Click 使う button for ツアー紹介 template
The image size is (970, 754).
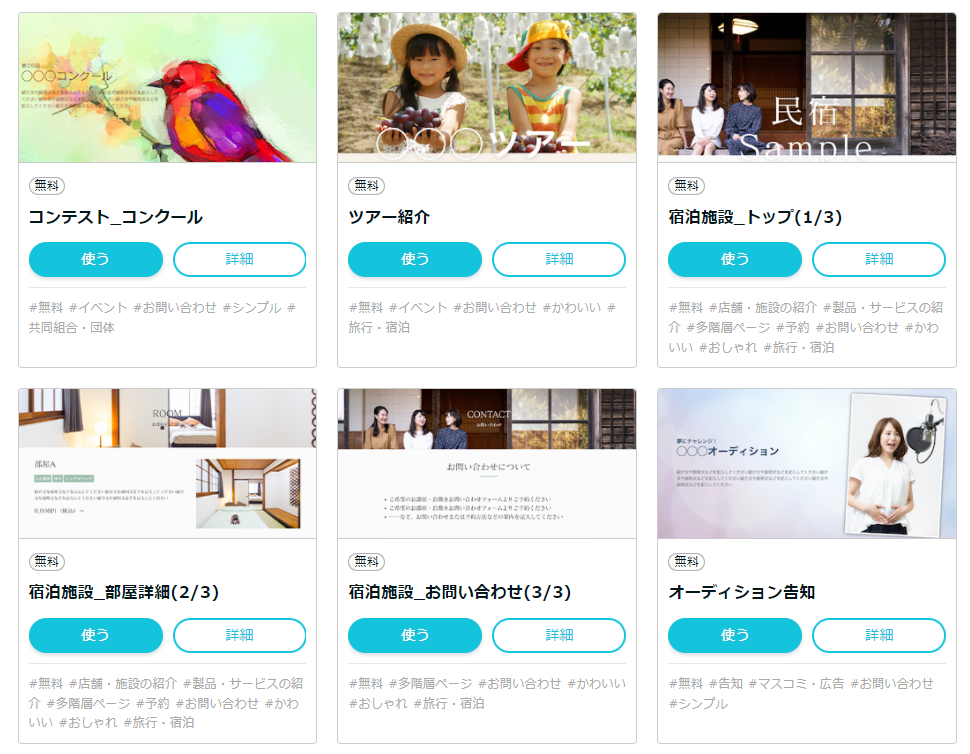pyautogui.click(x=415, y=259)
